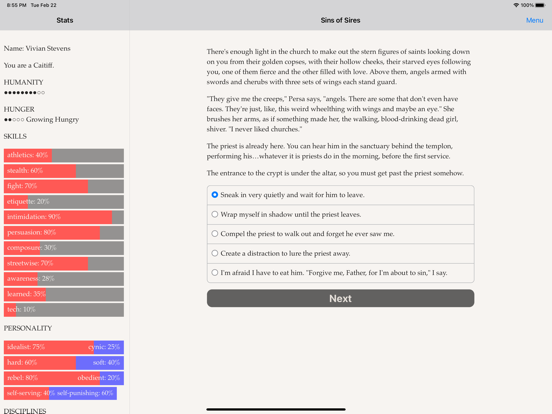Tap the Sins of Sires title
Image resolution: width=552 pixels, height=414 pixels.
point(340,20)
